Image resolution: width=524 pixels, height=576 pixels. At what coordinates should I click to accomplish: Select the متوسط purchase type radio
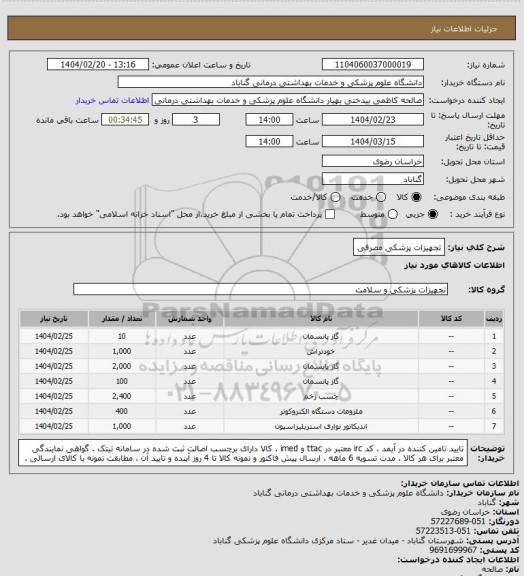[393, 214]
